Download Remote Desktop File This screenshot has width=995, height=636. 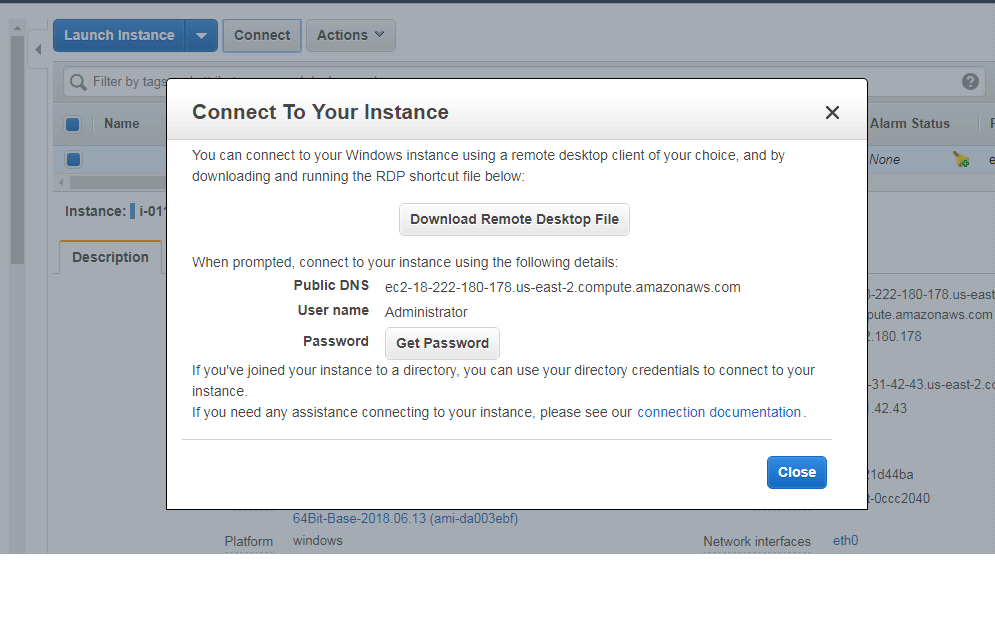point(514,220)
